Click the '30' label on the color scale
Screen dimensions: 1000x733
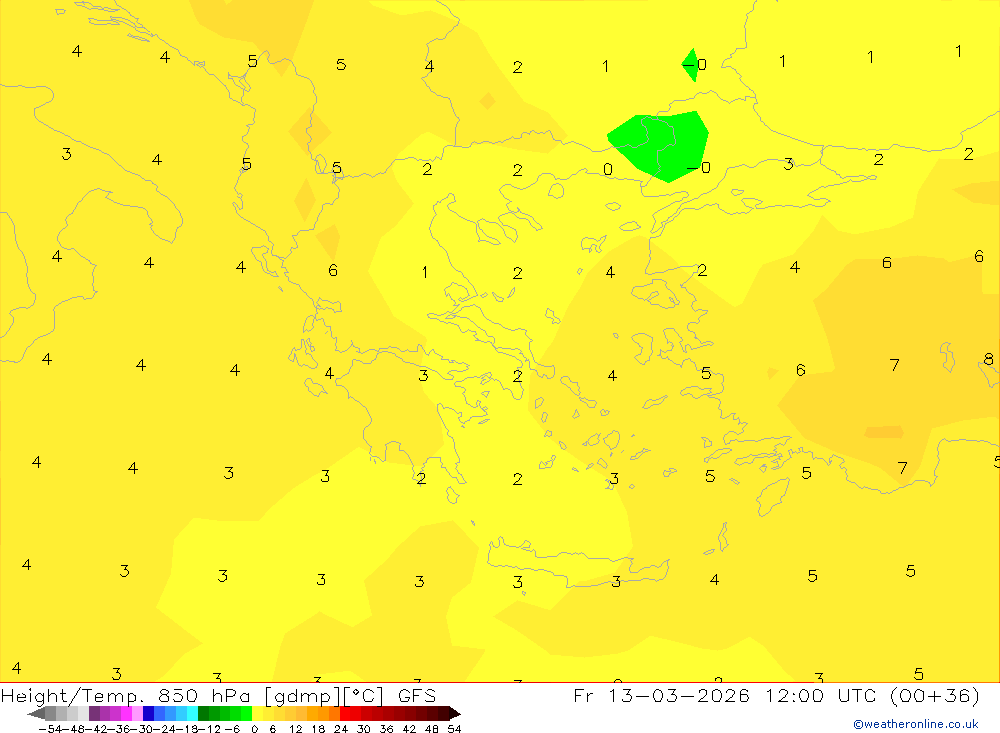tap(364, 729)
